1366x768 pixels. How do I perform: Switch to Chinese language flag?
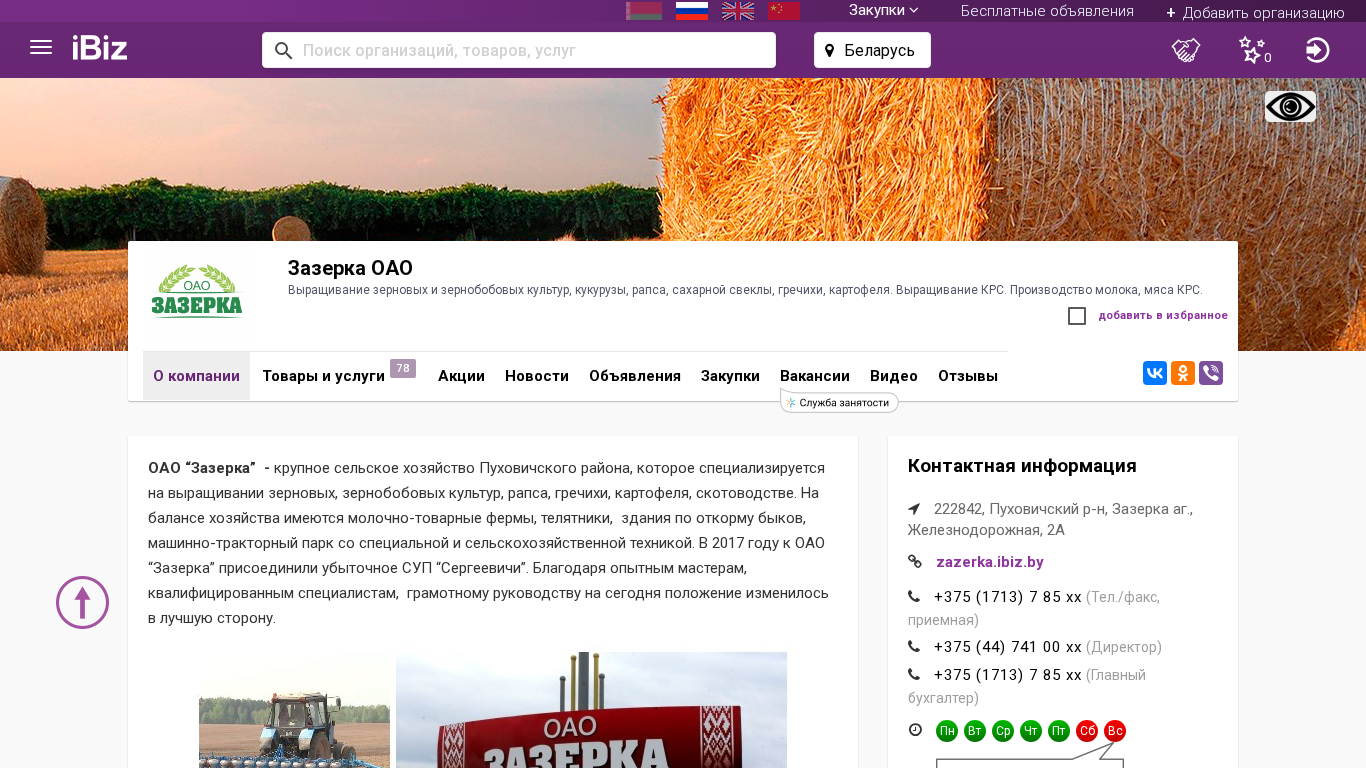click(x=784, y=10)
